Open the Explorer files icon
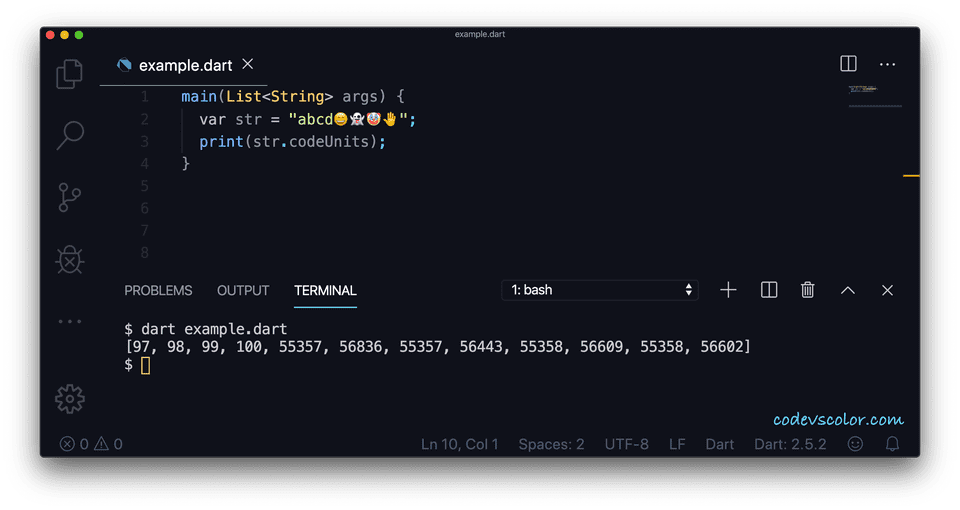This screenshot has width=960, height=510. (69, 73)
